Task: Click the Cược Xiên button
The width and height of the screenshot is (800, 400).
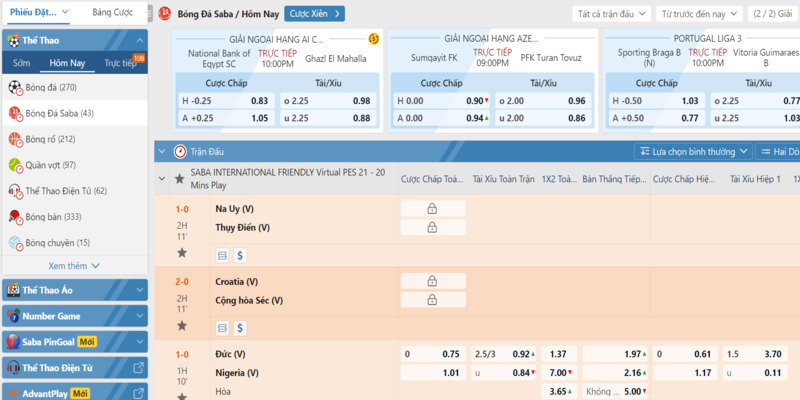Action: click(x=313, y=14)
